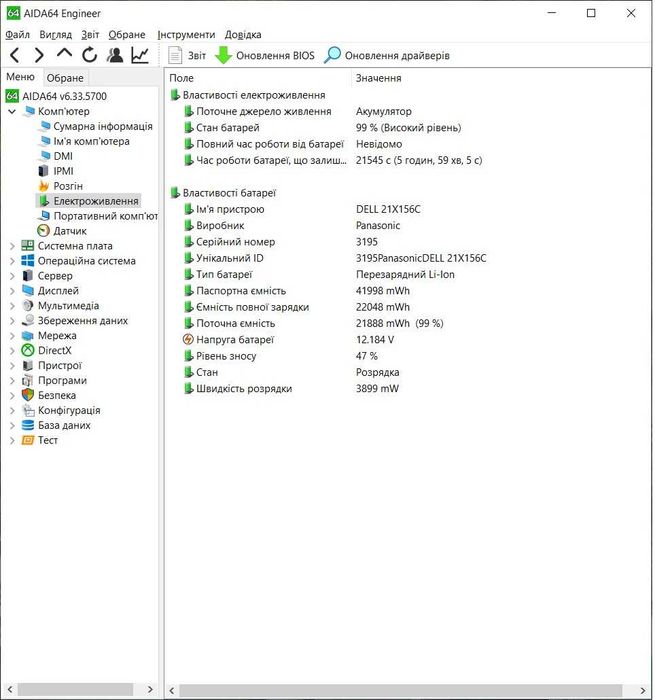Click the Пристрої tree icon

[x=28, y=366]
